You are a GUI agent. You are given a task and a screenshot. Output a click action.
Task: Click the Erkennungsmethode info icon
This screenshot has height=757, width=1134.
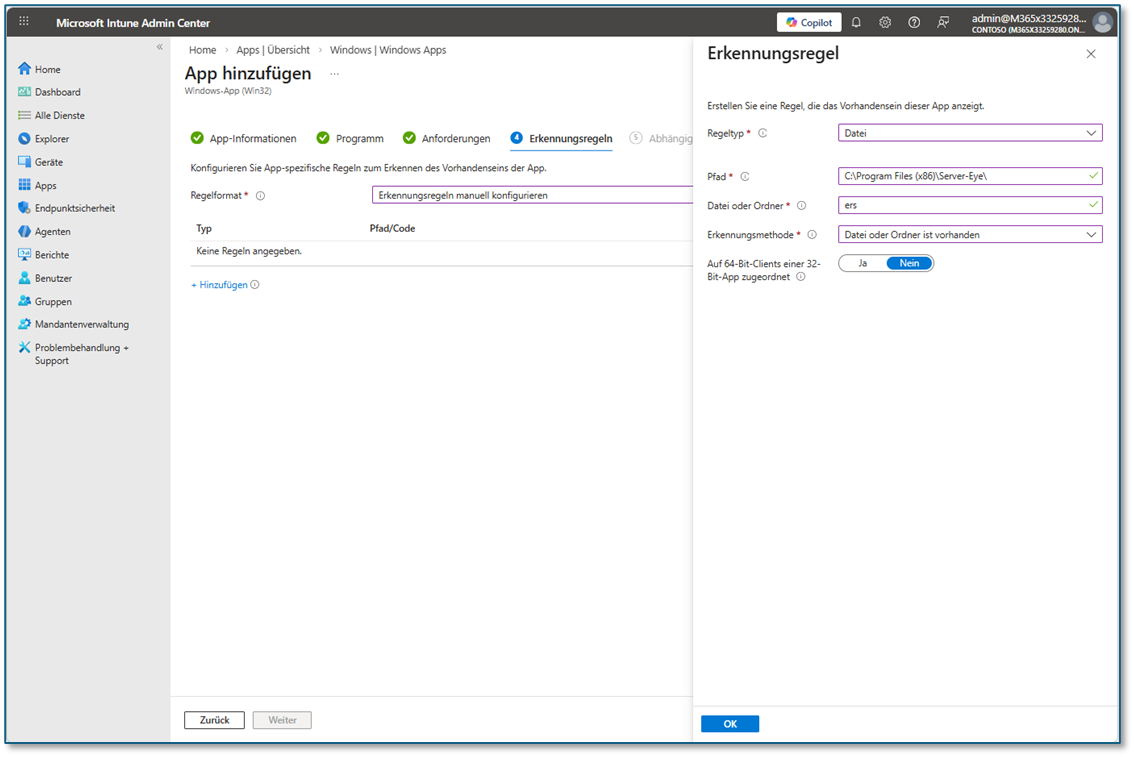click(812, 234)
